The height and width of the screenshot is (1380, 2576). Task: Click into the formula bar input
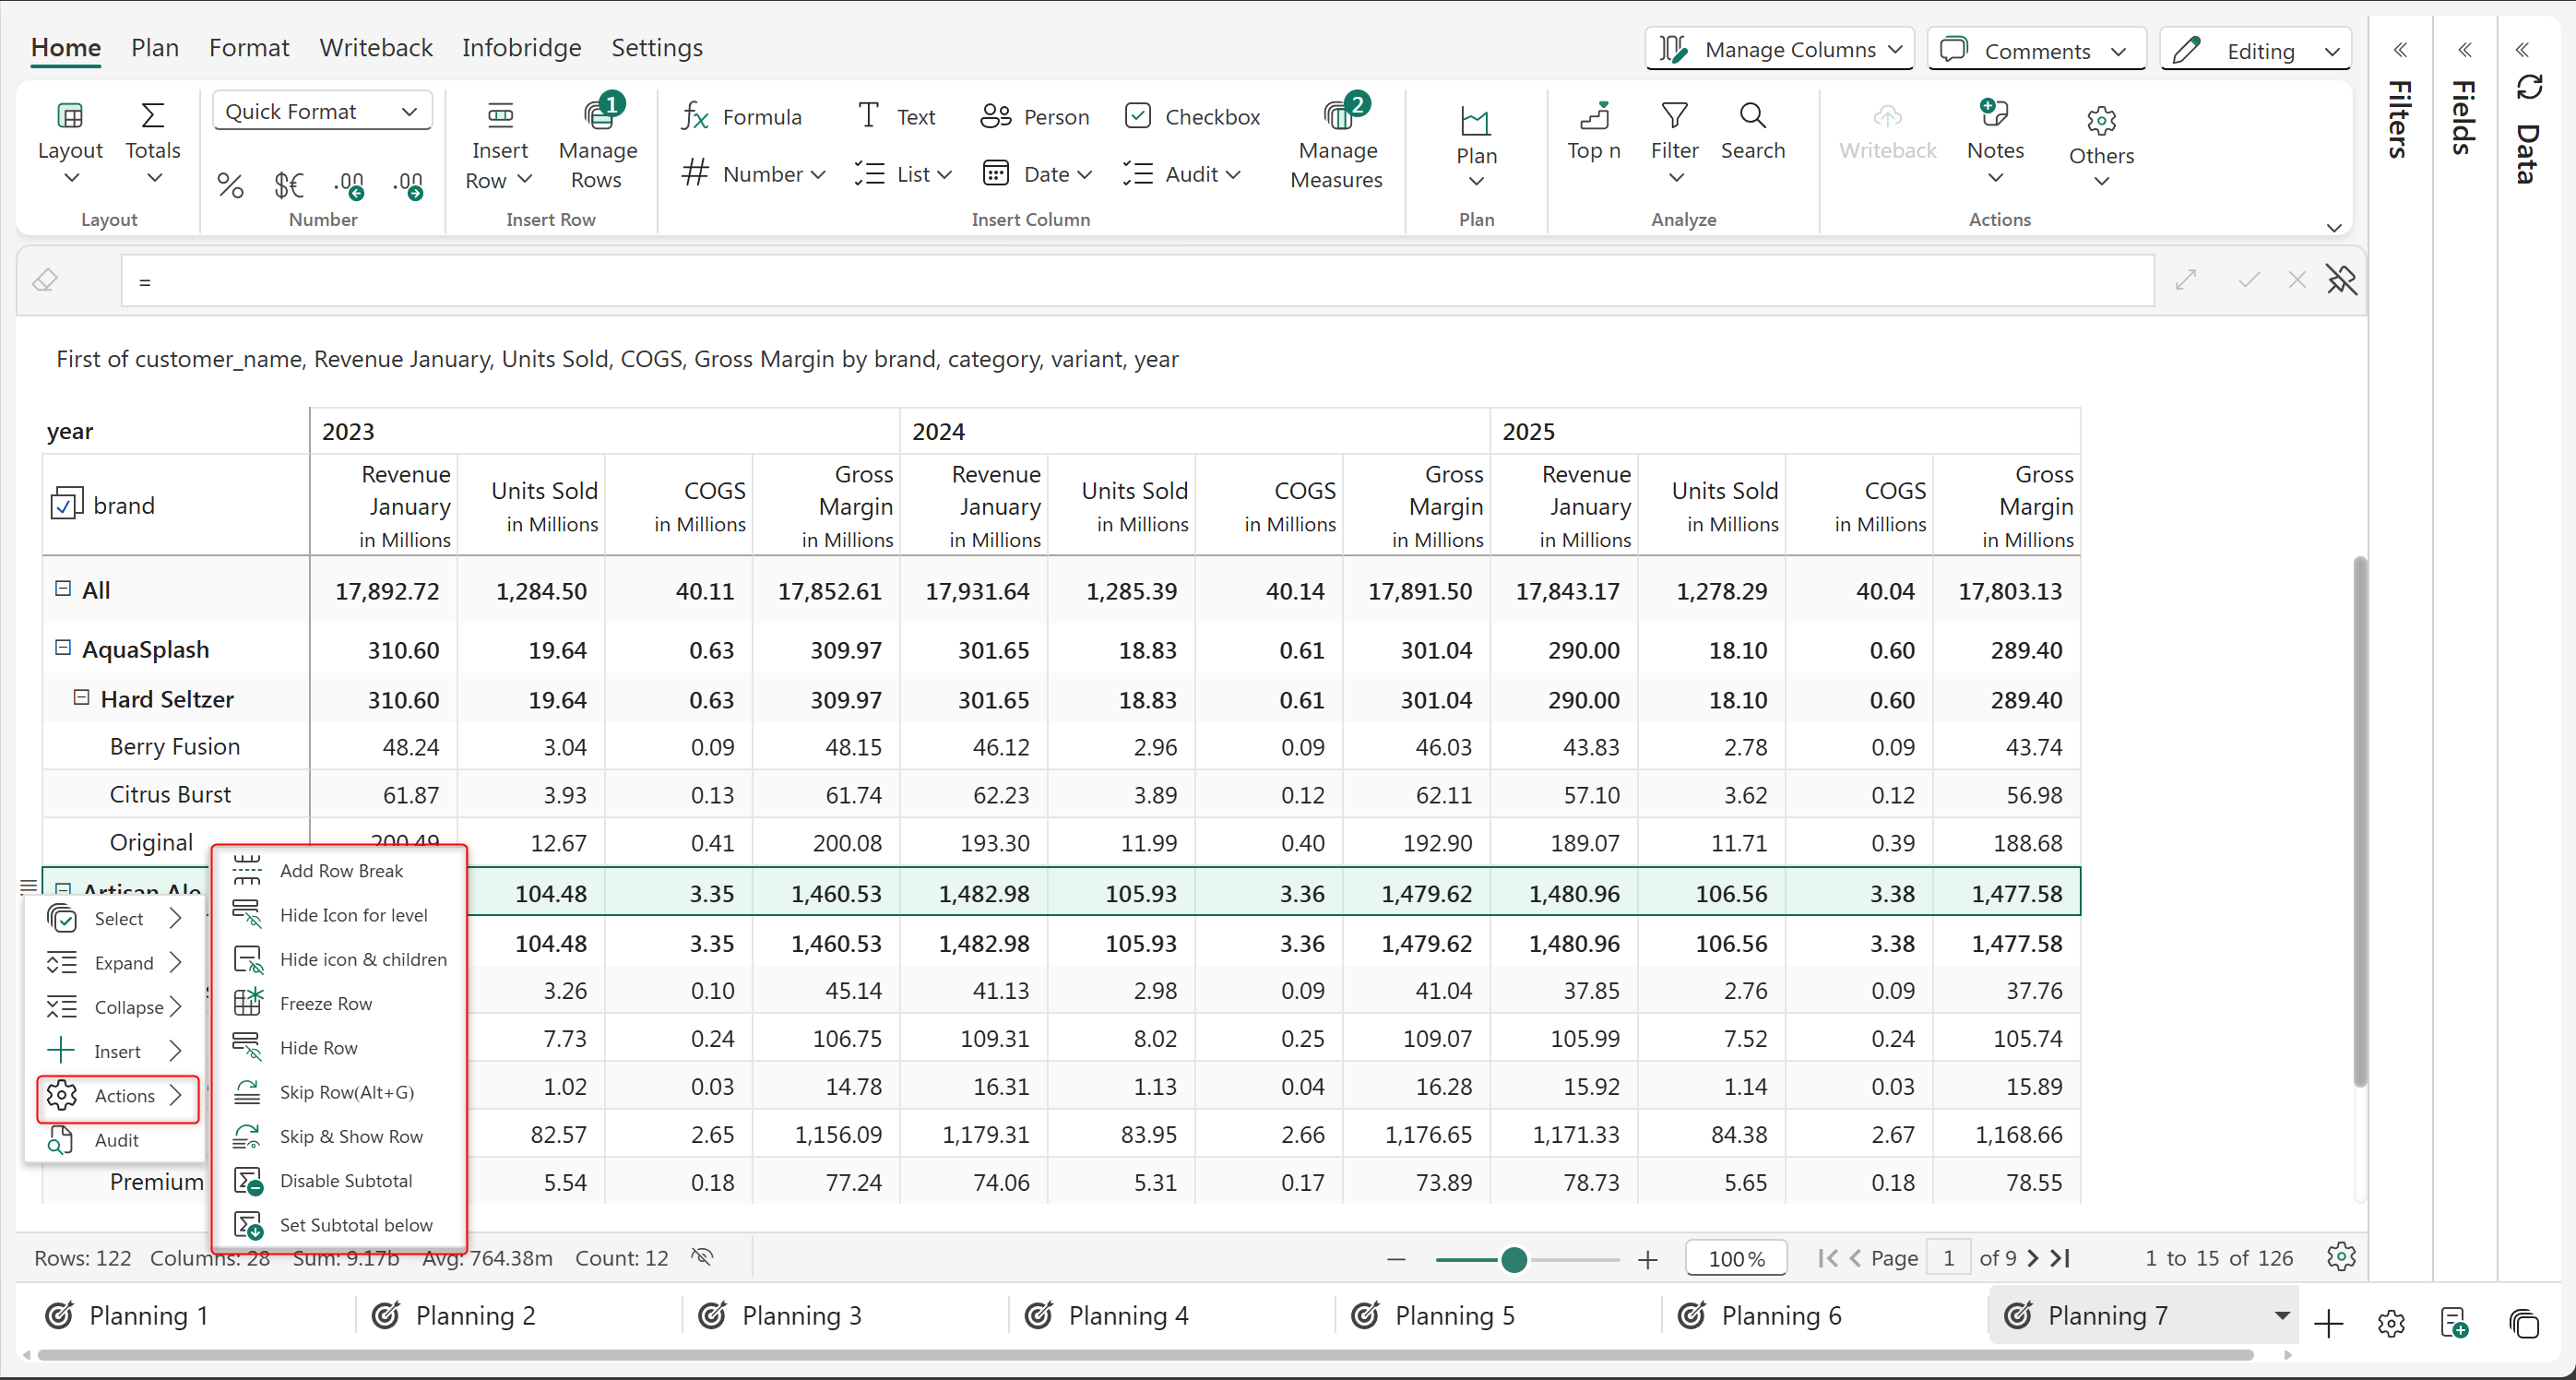tap(1136, 281)
